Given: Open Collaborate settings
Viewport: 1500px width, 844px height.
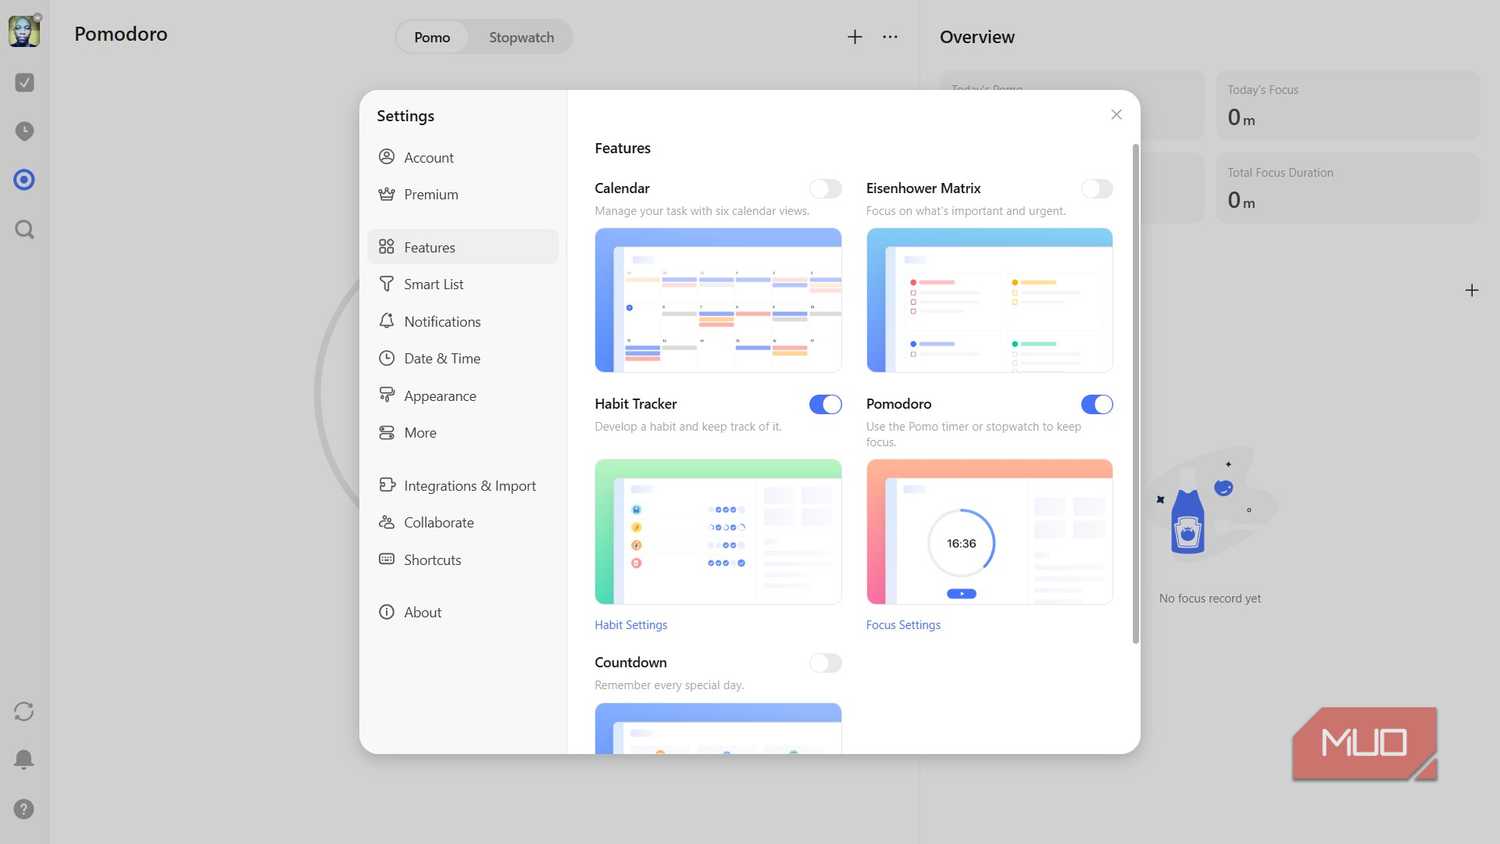Looking at the screenshot, I should (x=463, y=523).
